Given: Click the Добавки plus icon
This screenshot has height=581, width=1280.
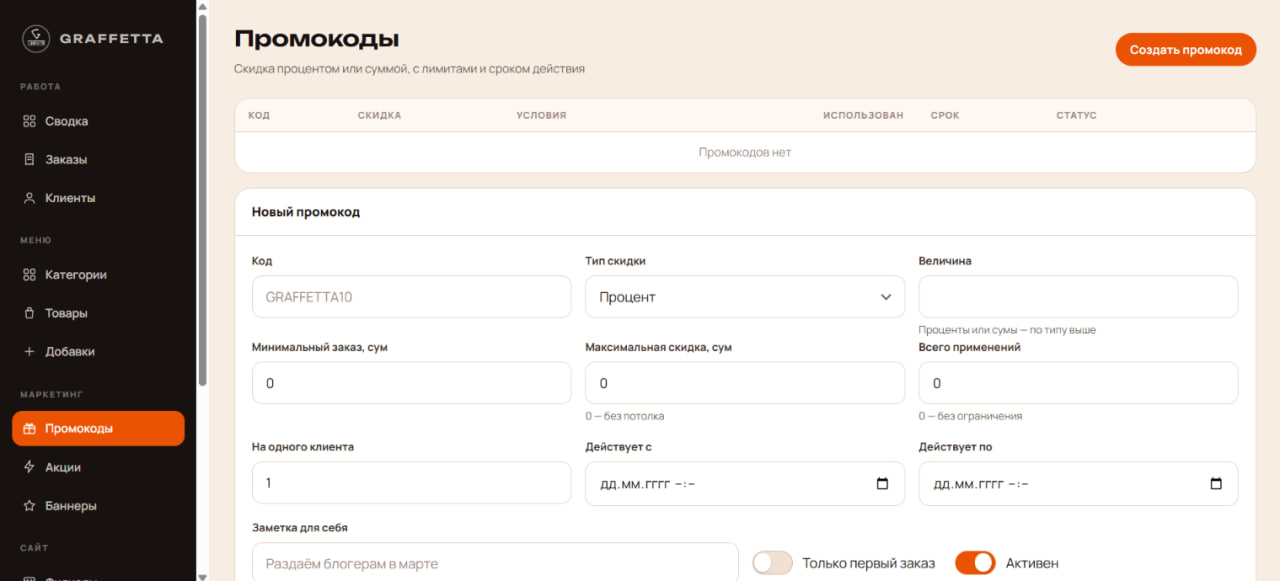Looking at the screenshot, I should click(29, 352).
